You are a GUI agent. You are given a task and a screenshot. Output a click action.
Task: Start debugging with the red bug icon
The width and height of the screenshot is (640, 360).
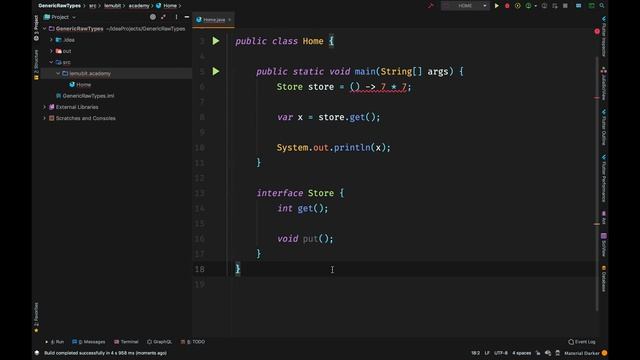[507, 6]
